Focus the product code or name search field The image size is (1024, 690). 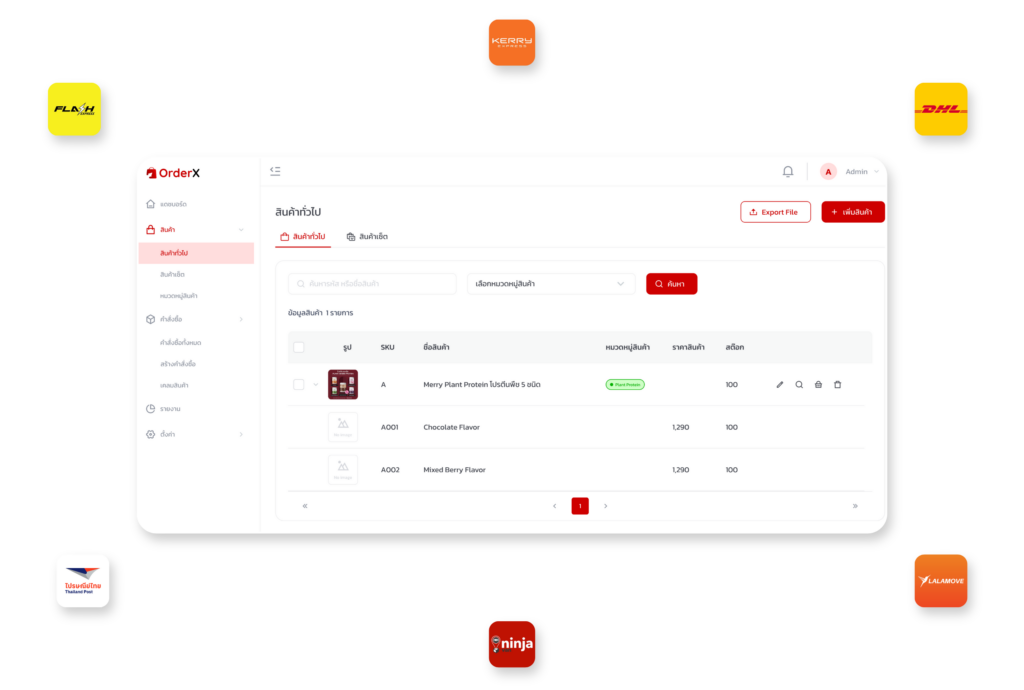point(372,284)
